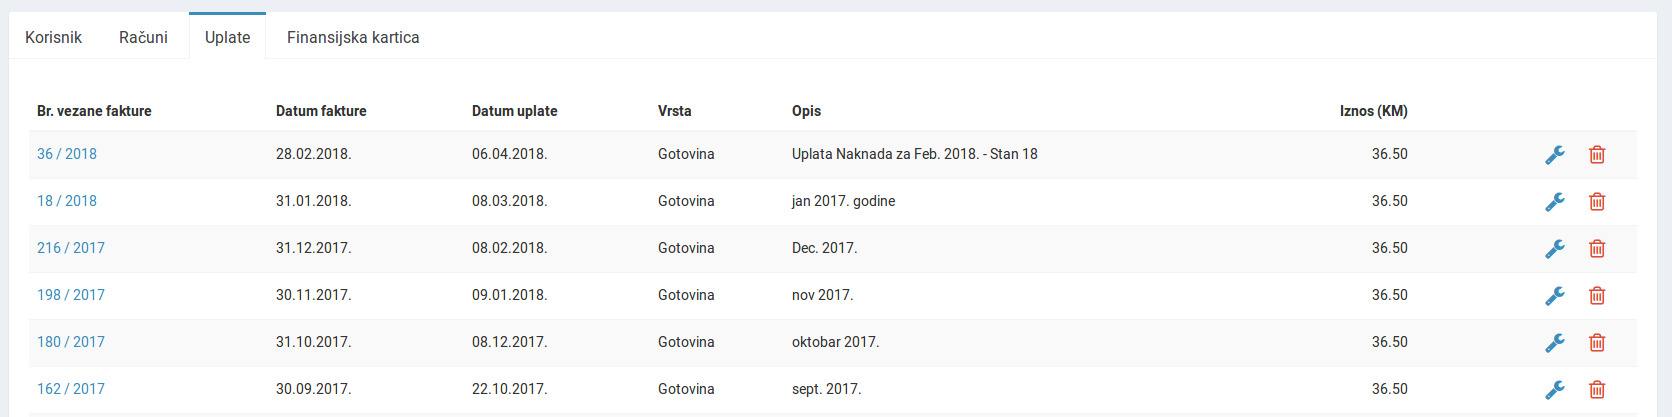This screenshot has width=1672, height=417.
Task: Open invoice link 216 / 2017
Action: pos(71,248)
